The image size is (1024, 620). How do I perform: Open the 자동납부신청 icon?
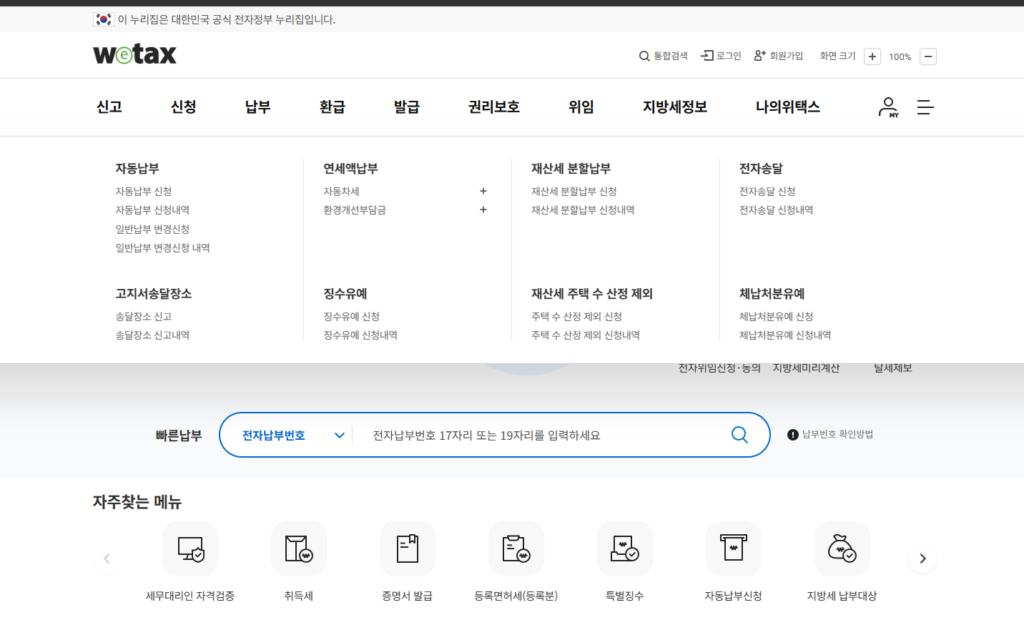pos(733,549)
